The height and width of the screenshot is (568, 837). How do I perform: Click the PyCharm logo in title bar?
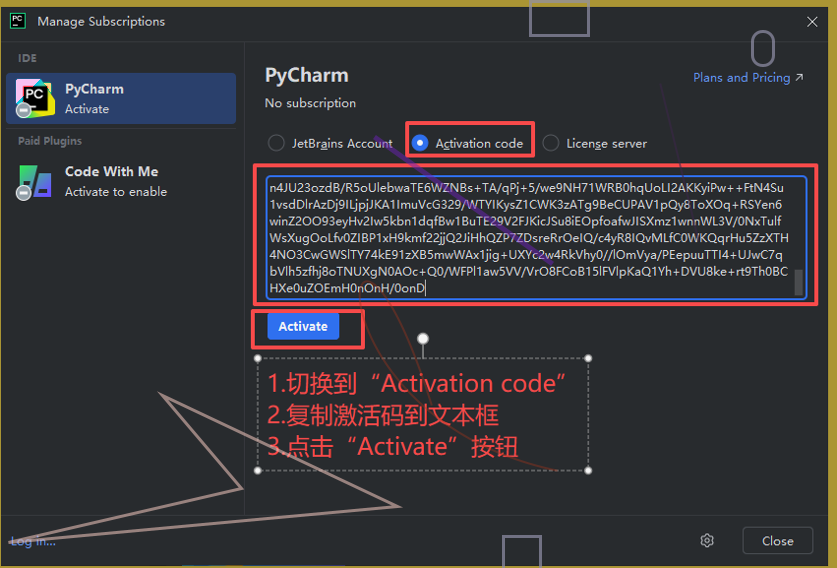coord(18,21)
